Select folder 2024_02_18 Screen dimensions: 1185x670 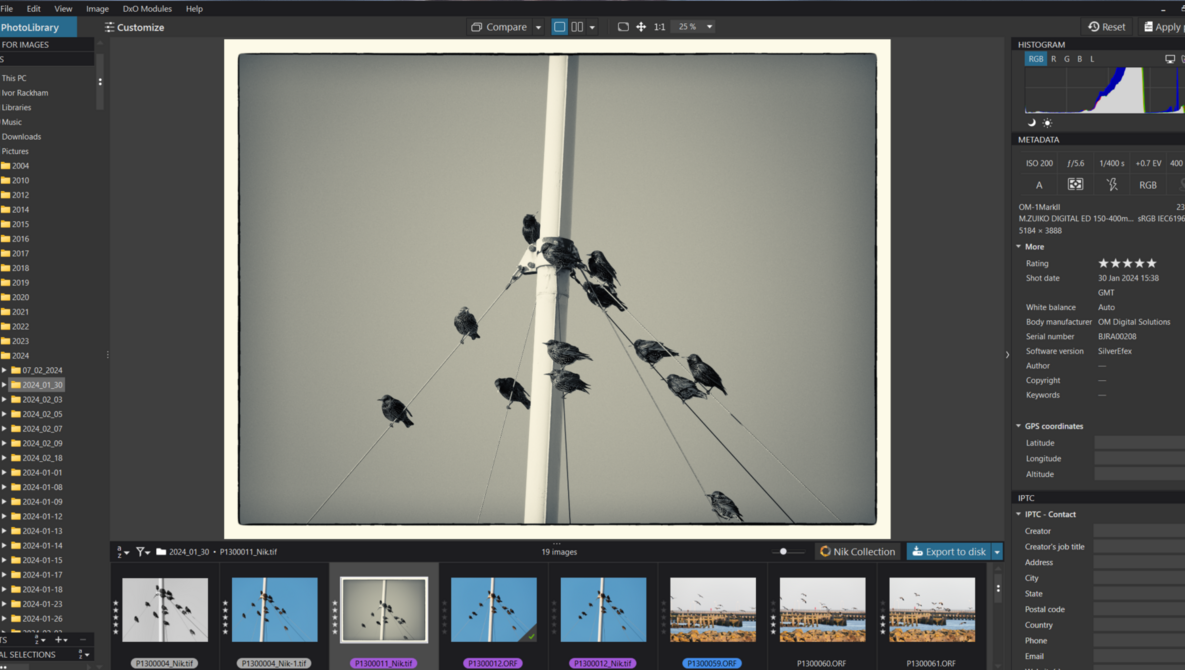pyautogui.click(x=42, y=458)
